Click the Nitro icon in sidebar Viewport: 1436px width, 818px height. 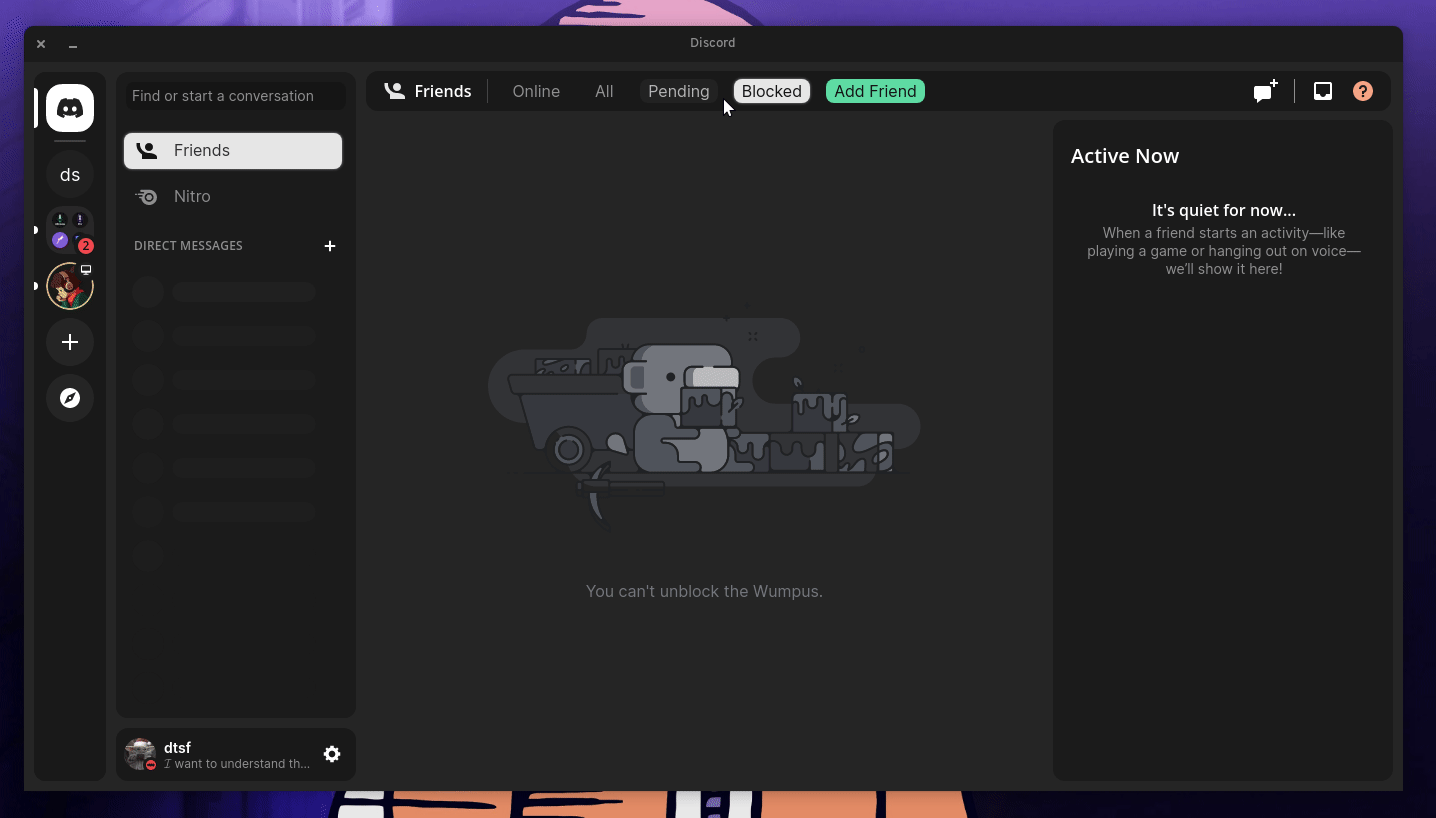pyautogui.click(x=146, y=197)
